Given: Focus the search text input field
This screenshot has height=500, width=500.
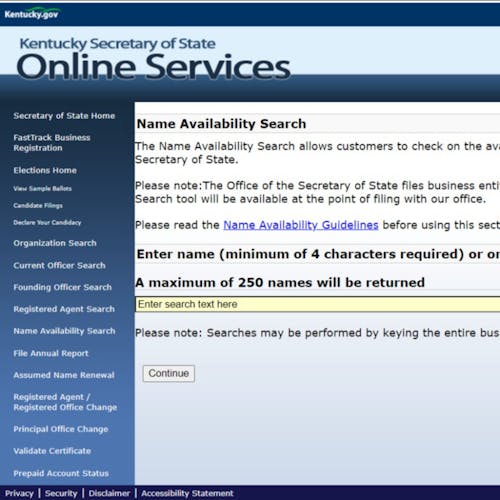Looking at the screenshot, I should pyautogui.click(x=318, y=304).
